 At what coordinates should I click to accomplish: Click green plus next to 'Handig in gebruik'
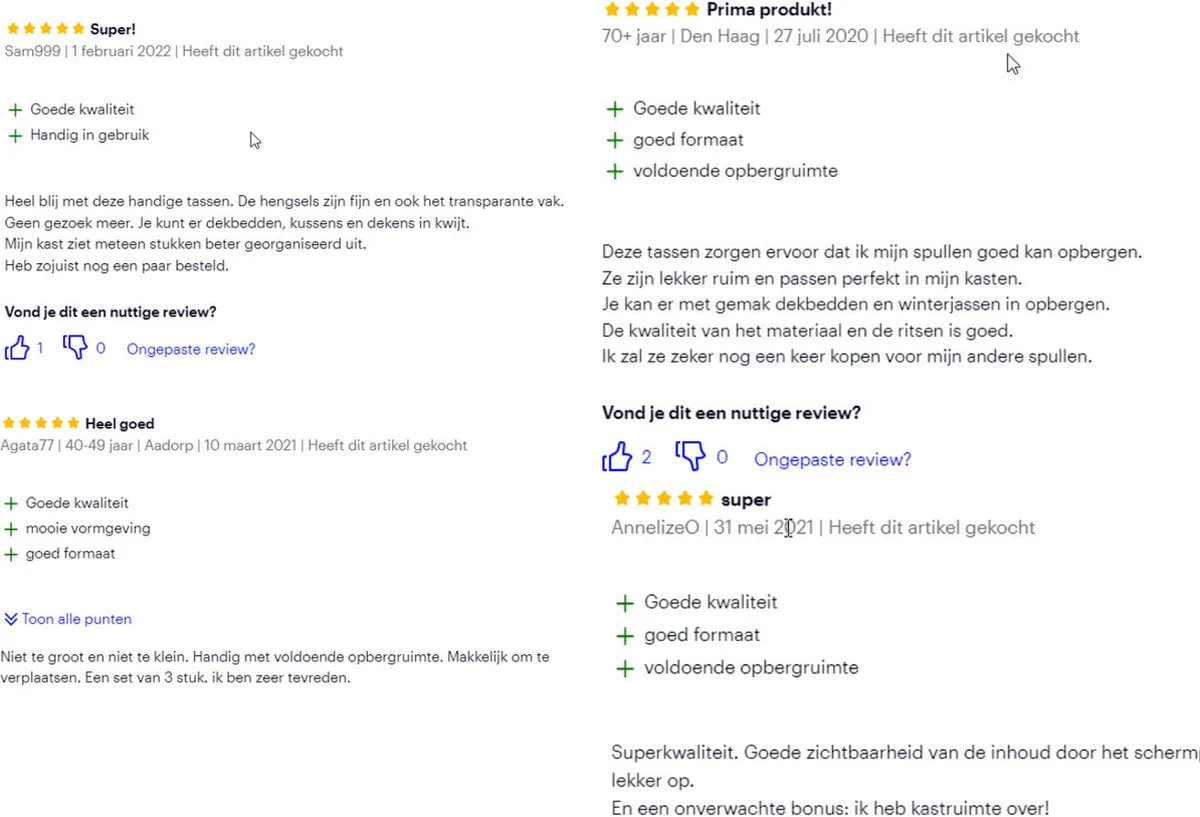point(15,136)
